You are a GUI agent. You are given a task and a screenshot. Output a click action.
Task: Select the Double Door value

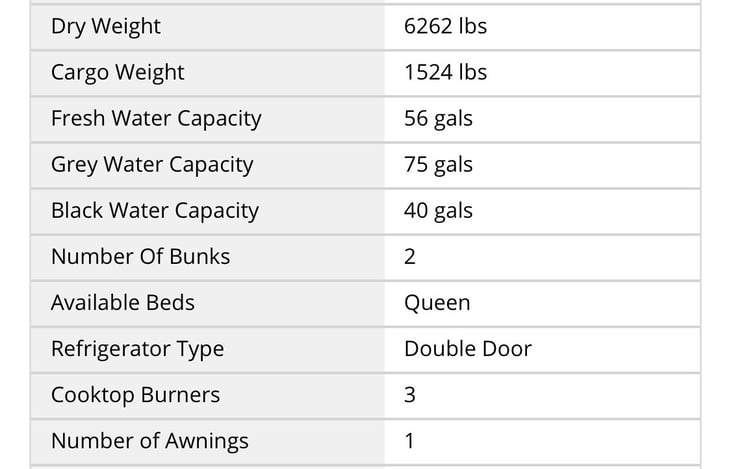coord(468,349)
